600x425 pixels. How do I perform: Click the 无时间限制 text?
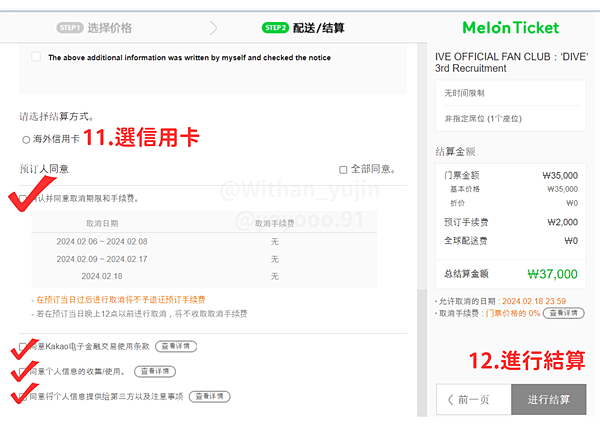click(464, 93)
